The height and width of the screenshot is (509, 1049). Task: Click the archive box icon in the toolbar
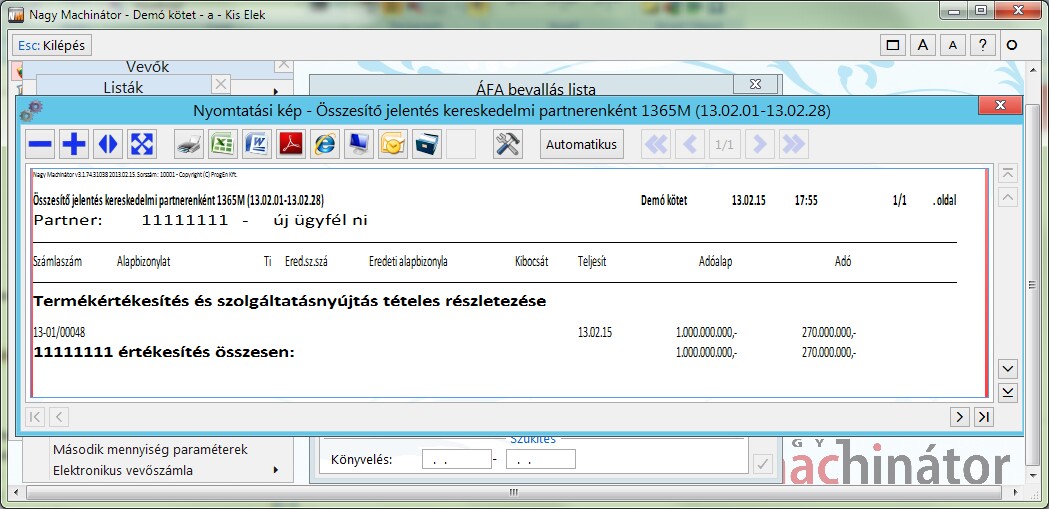[427, 144]
